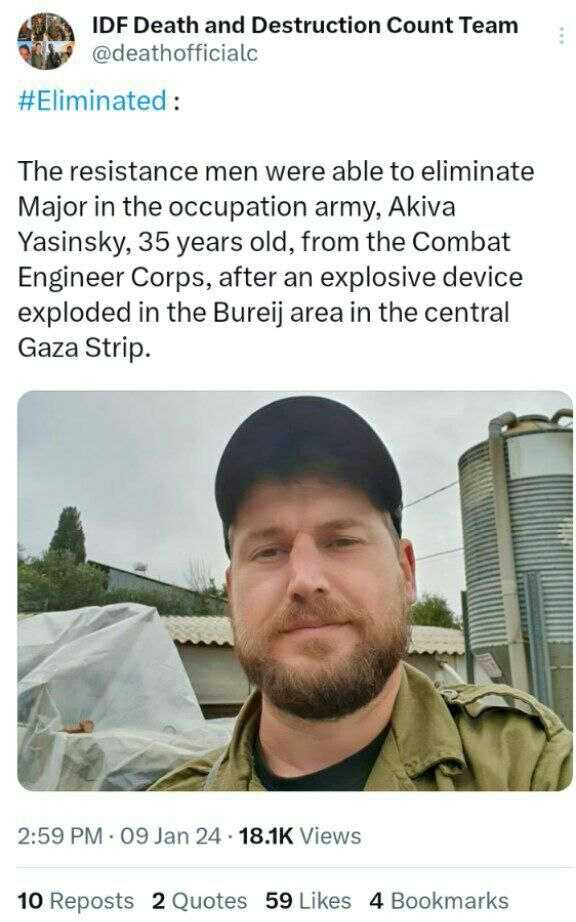This screenshot has height=922, width=576.
Task: Click the 2:59 PM timestamp
Action: (60, 836)
